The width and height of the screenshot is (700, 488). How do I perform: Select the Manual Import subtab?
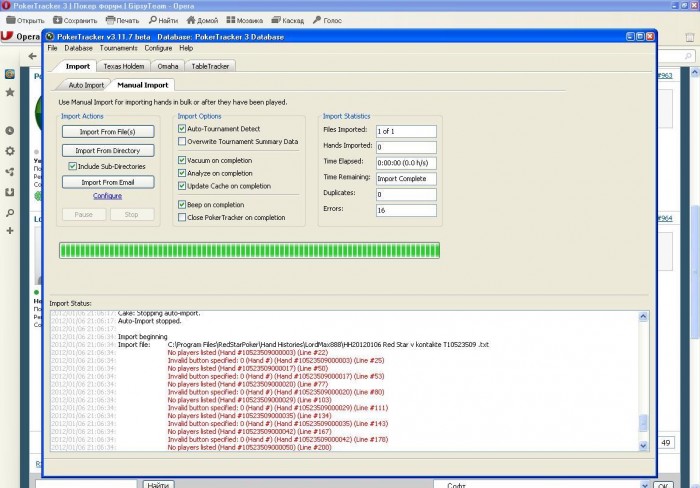(142, 85)
